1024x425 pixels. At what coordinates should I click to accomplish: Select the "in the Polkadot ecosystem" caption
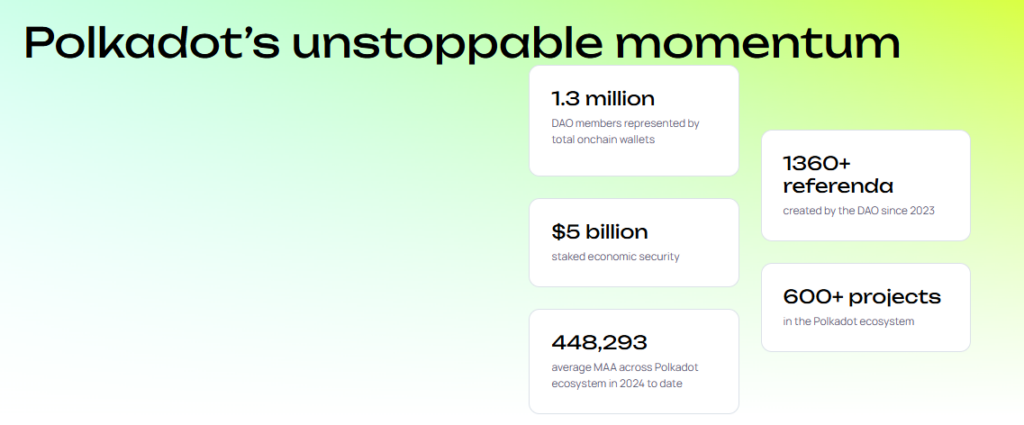click(x=848, y=321)
